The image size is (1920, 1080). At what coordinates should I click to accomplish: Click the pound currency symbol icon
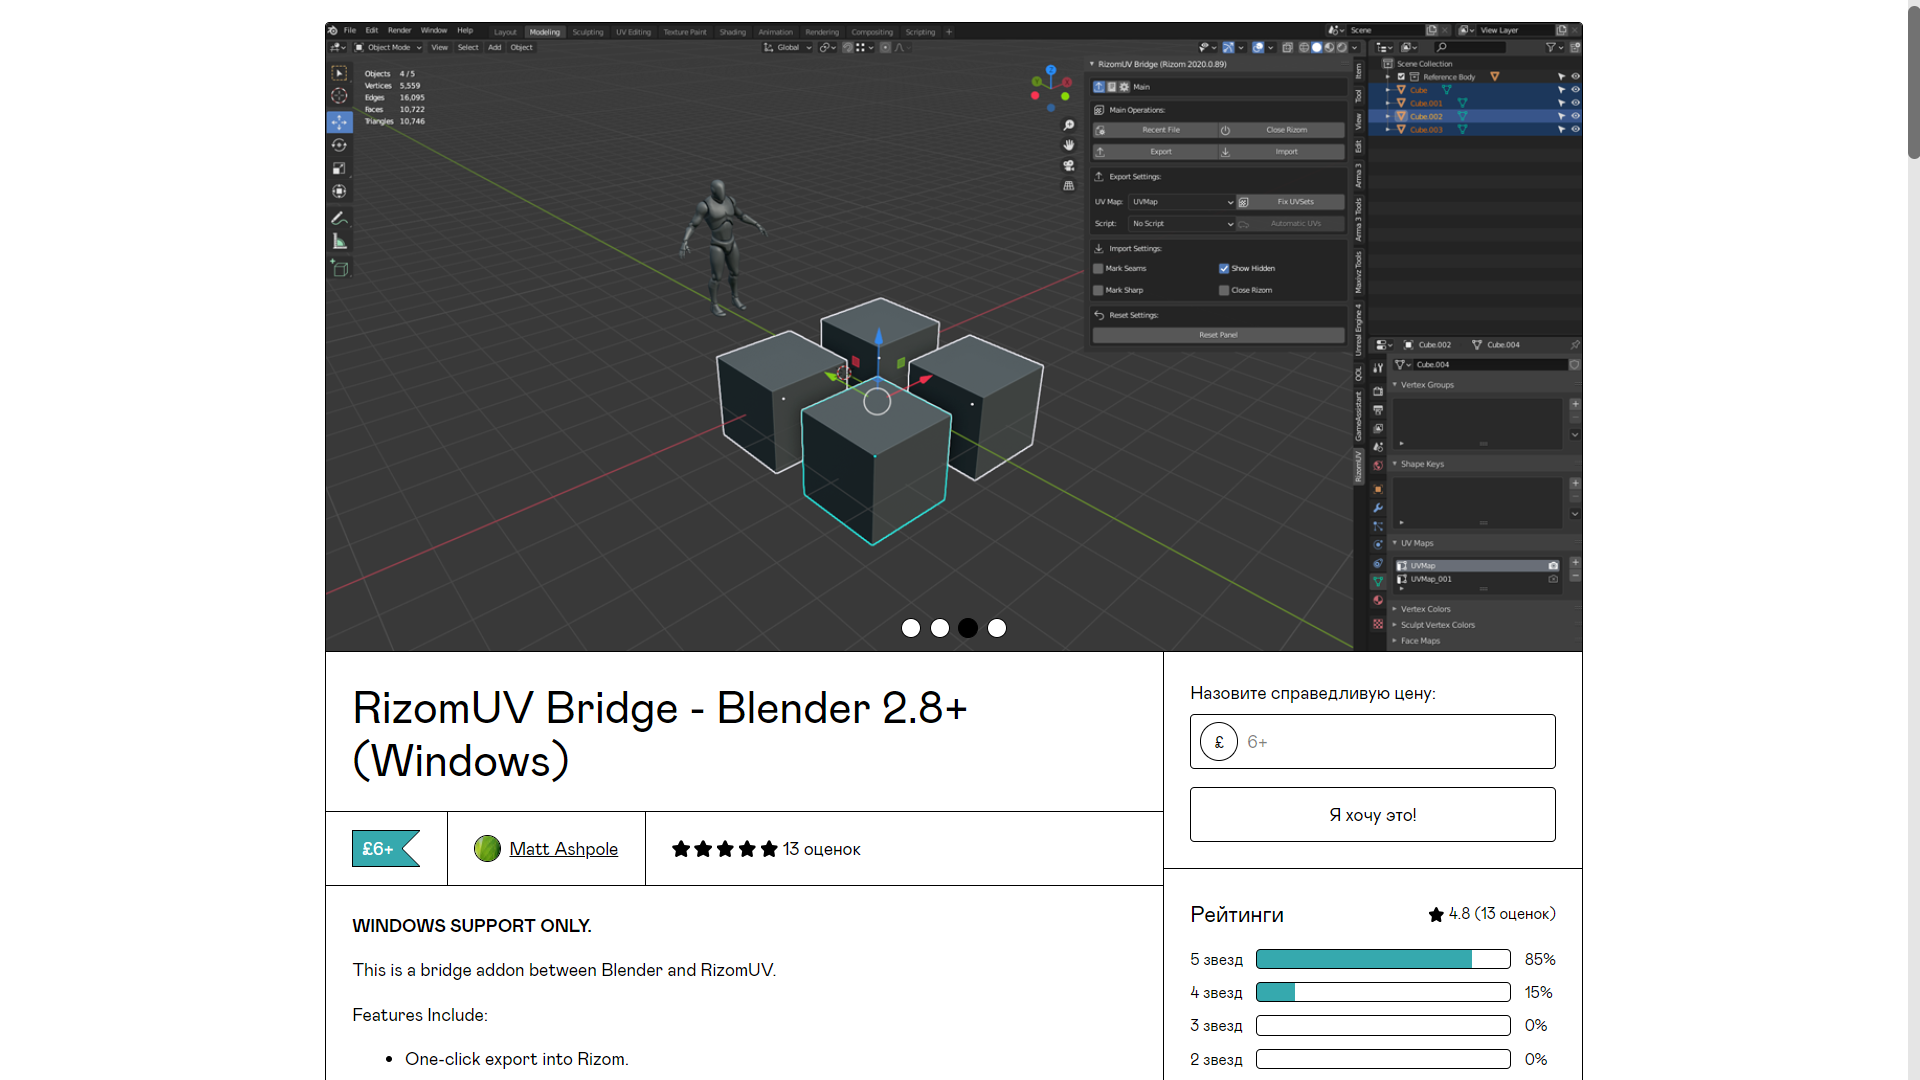[x=1218, y=742]
